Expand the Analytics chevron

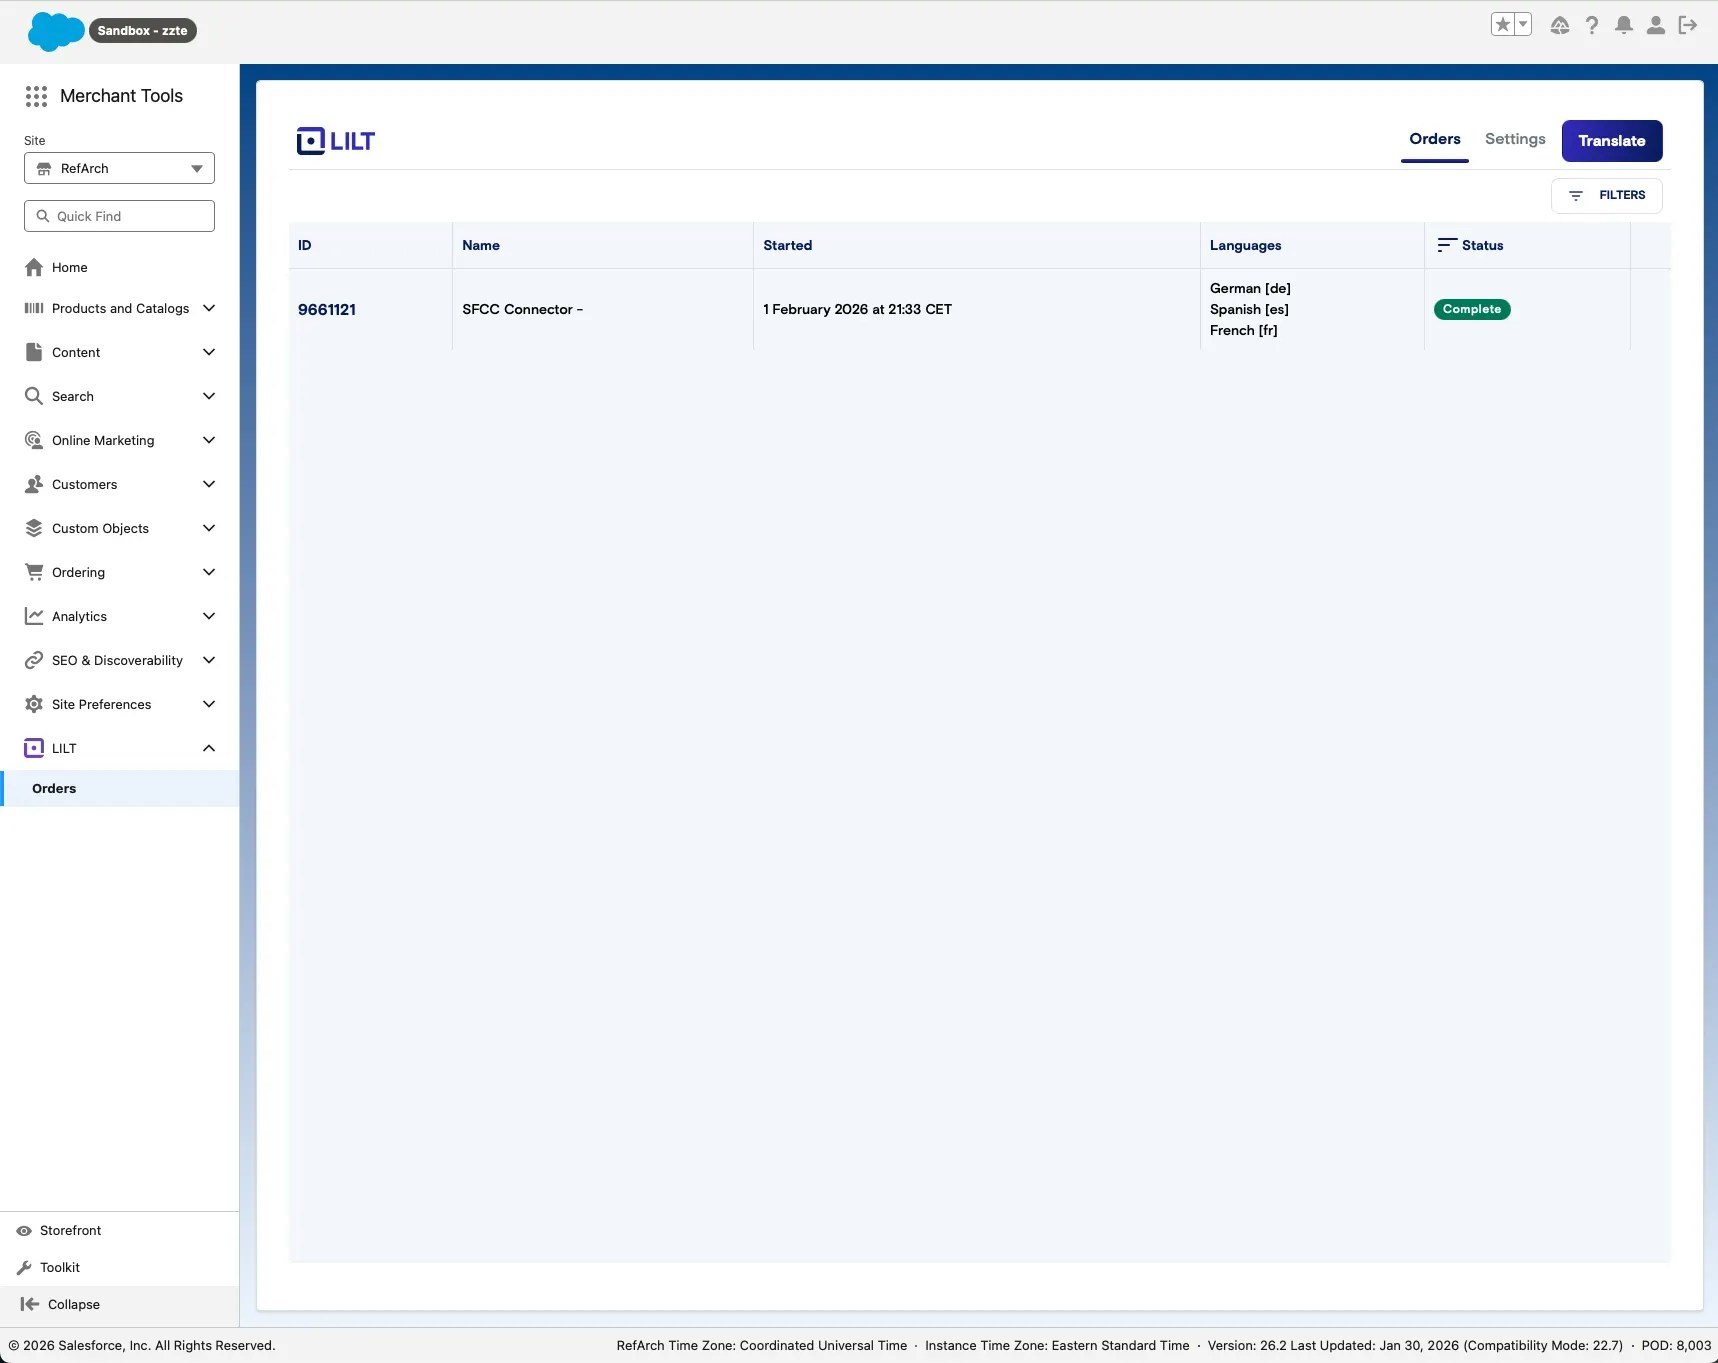coord(209,616)
